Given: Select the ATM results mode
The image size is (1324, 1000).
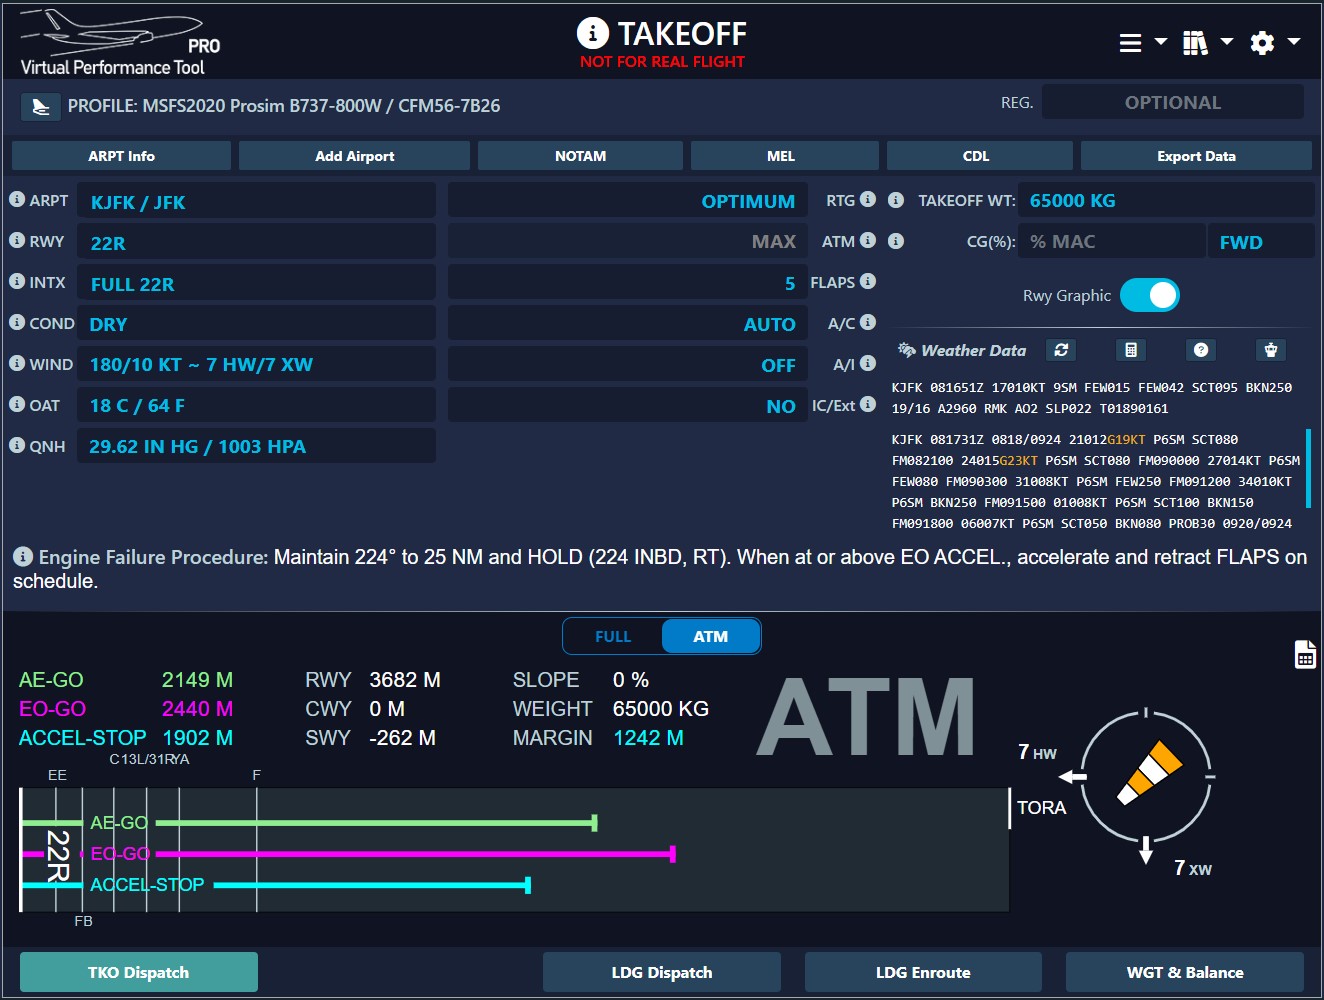Looking at the screenshot, I should [710, 637].
